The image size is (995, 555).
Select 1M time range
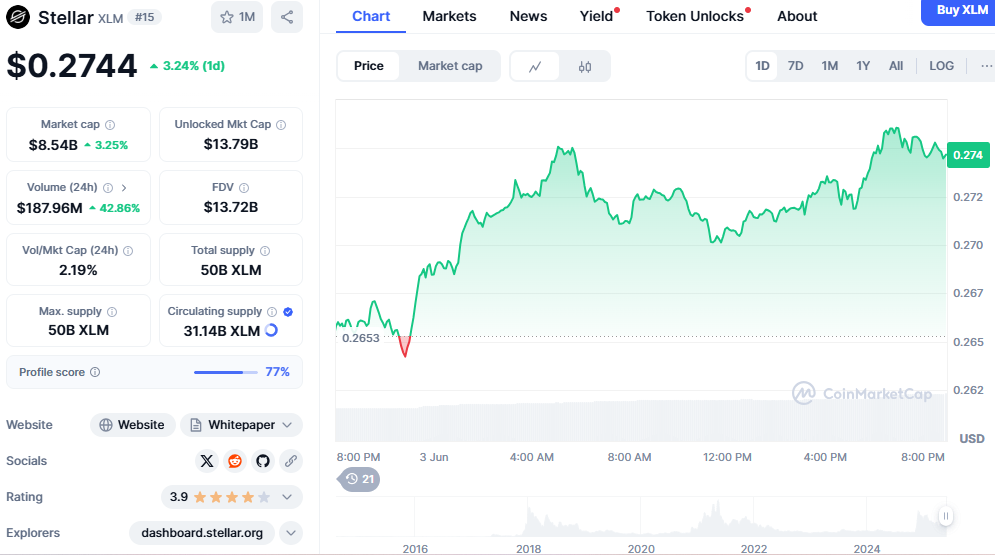[829, 66]
